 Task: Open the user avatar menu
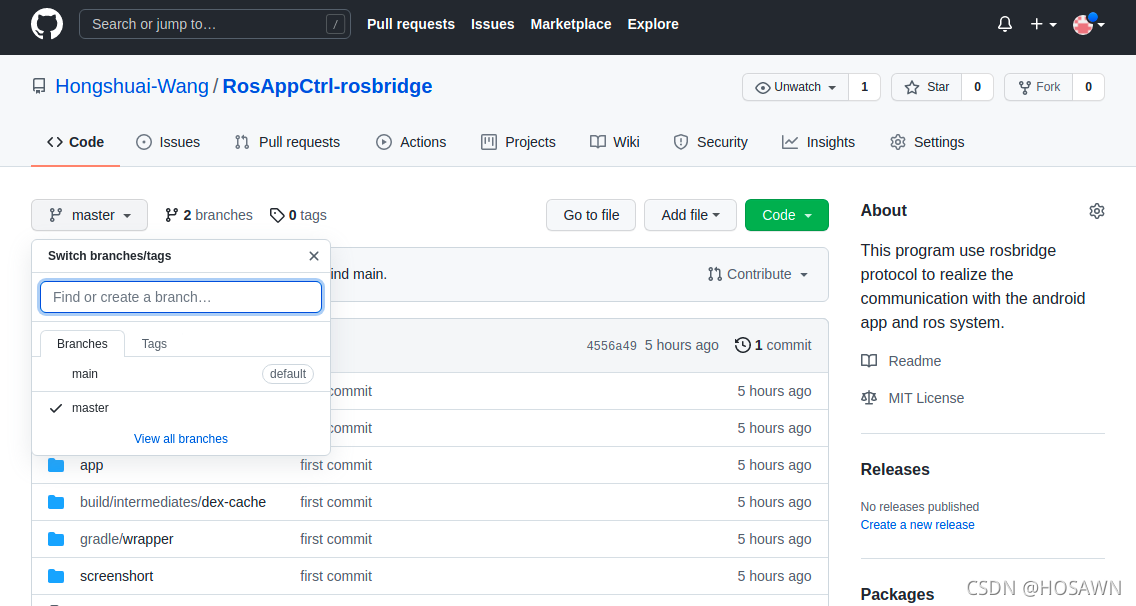coord(1088,24)
